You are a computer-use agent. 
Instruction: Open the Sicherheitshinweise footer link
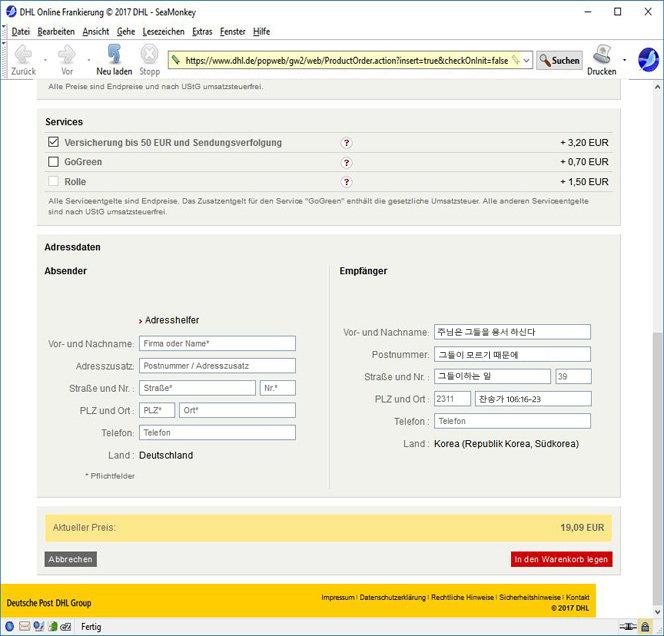coord(530,597)
